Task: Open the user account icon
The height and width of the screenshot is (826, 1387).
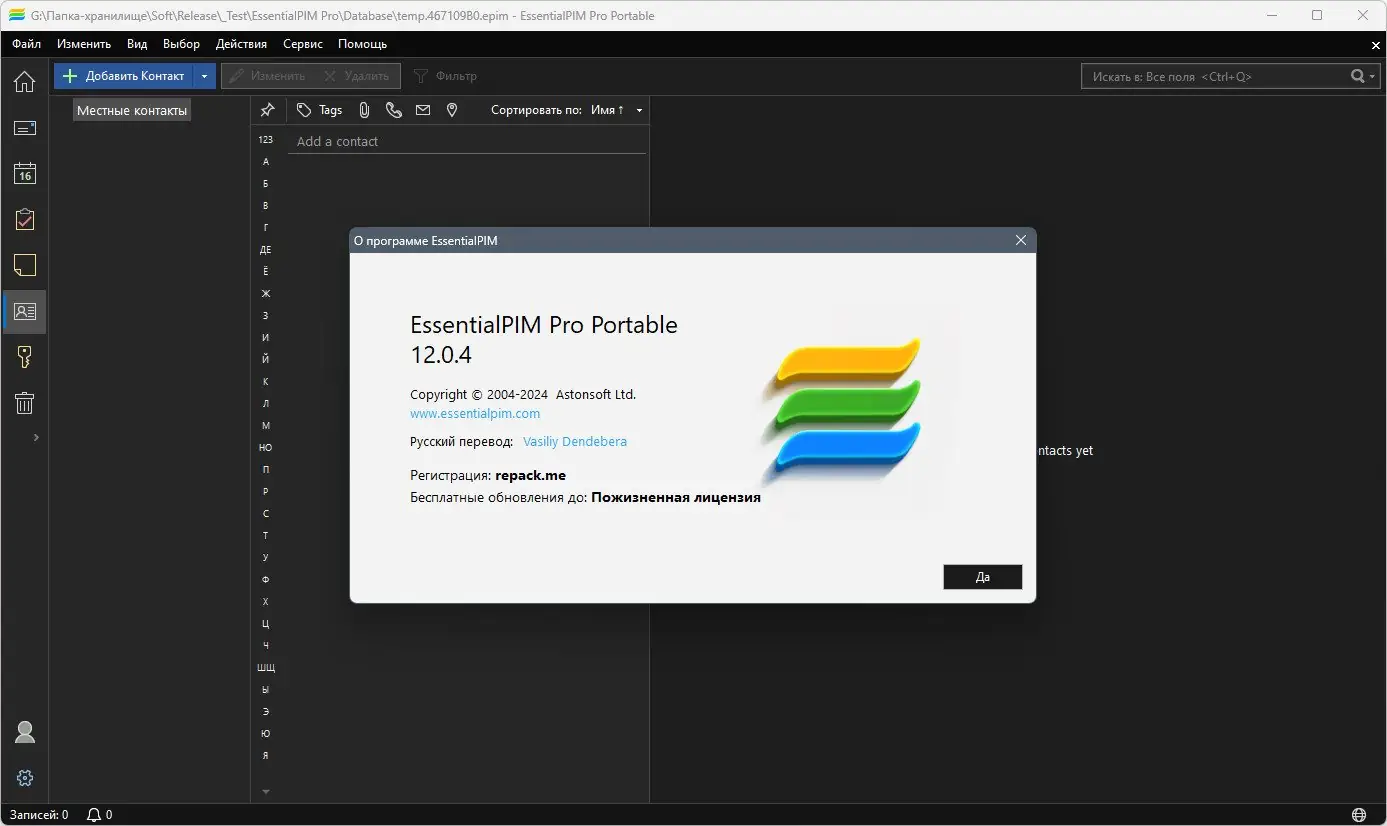Action: [x=25, y=732]
